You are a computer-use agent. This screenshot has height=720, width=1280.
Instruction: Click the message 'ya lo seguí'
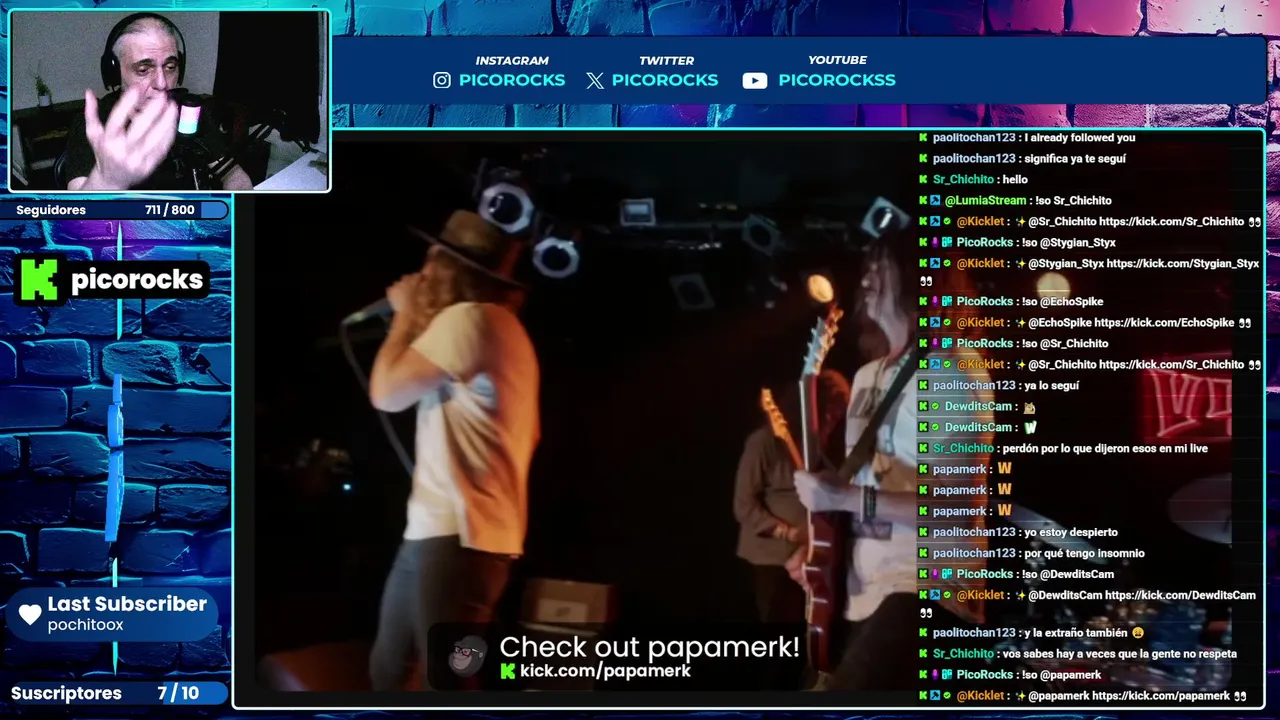pos(1052,386)
